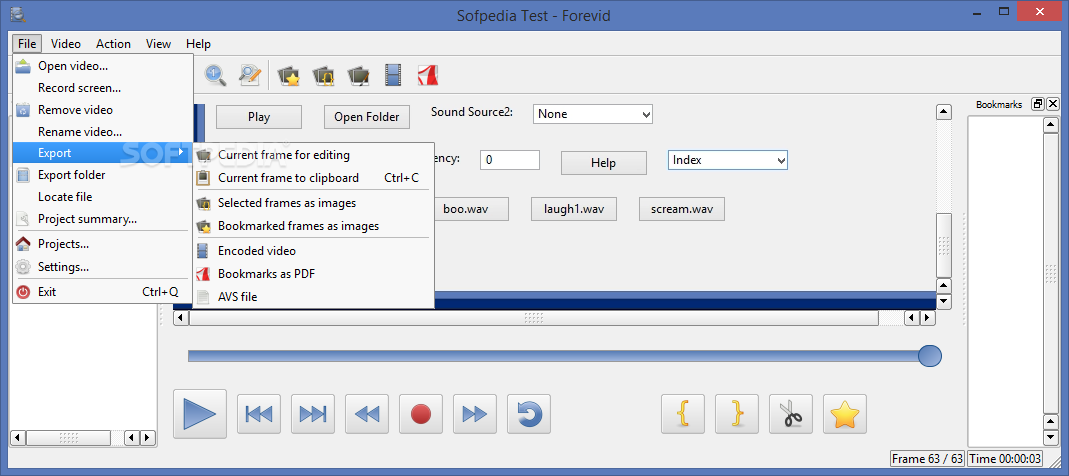Click Export folder in File menu
Screen dimensions: 1069x476
102,175
